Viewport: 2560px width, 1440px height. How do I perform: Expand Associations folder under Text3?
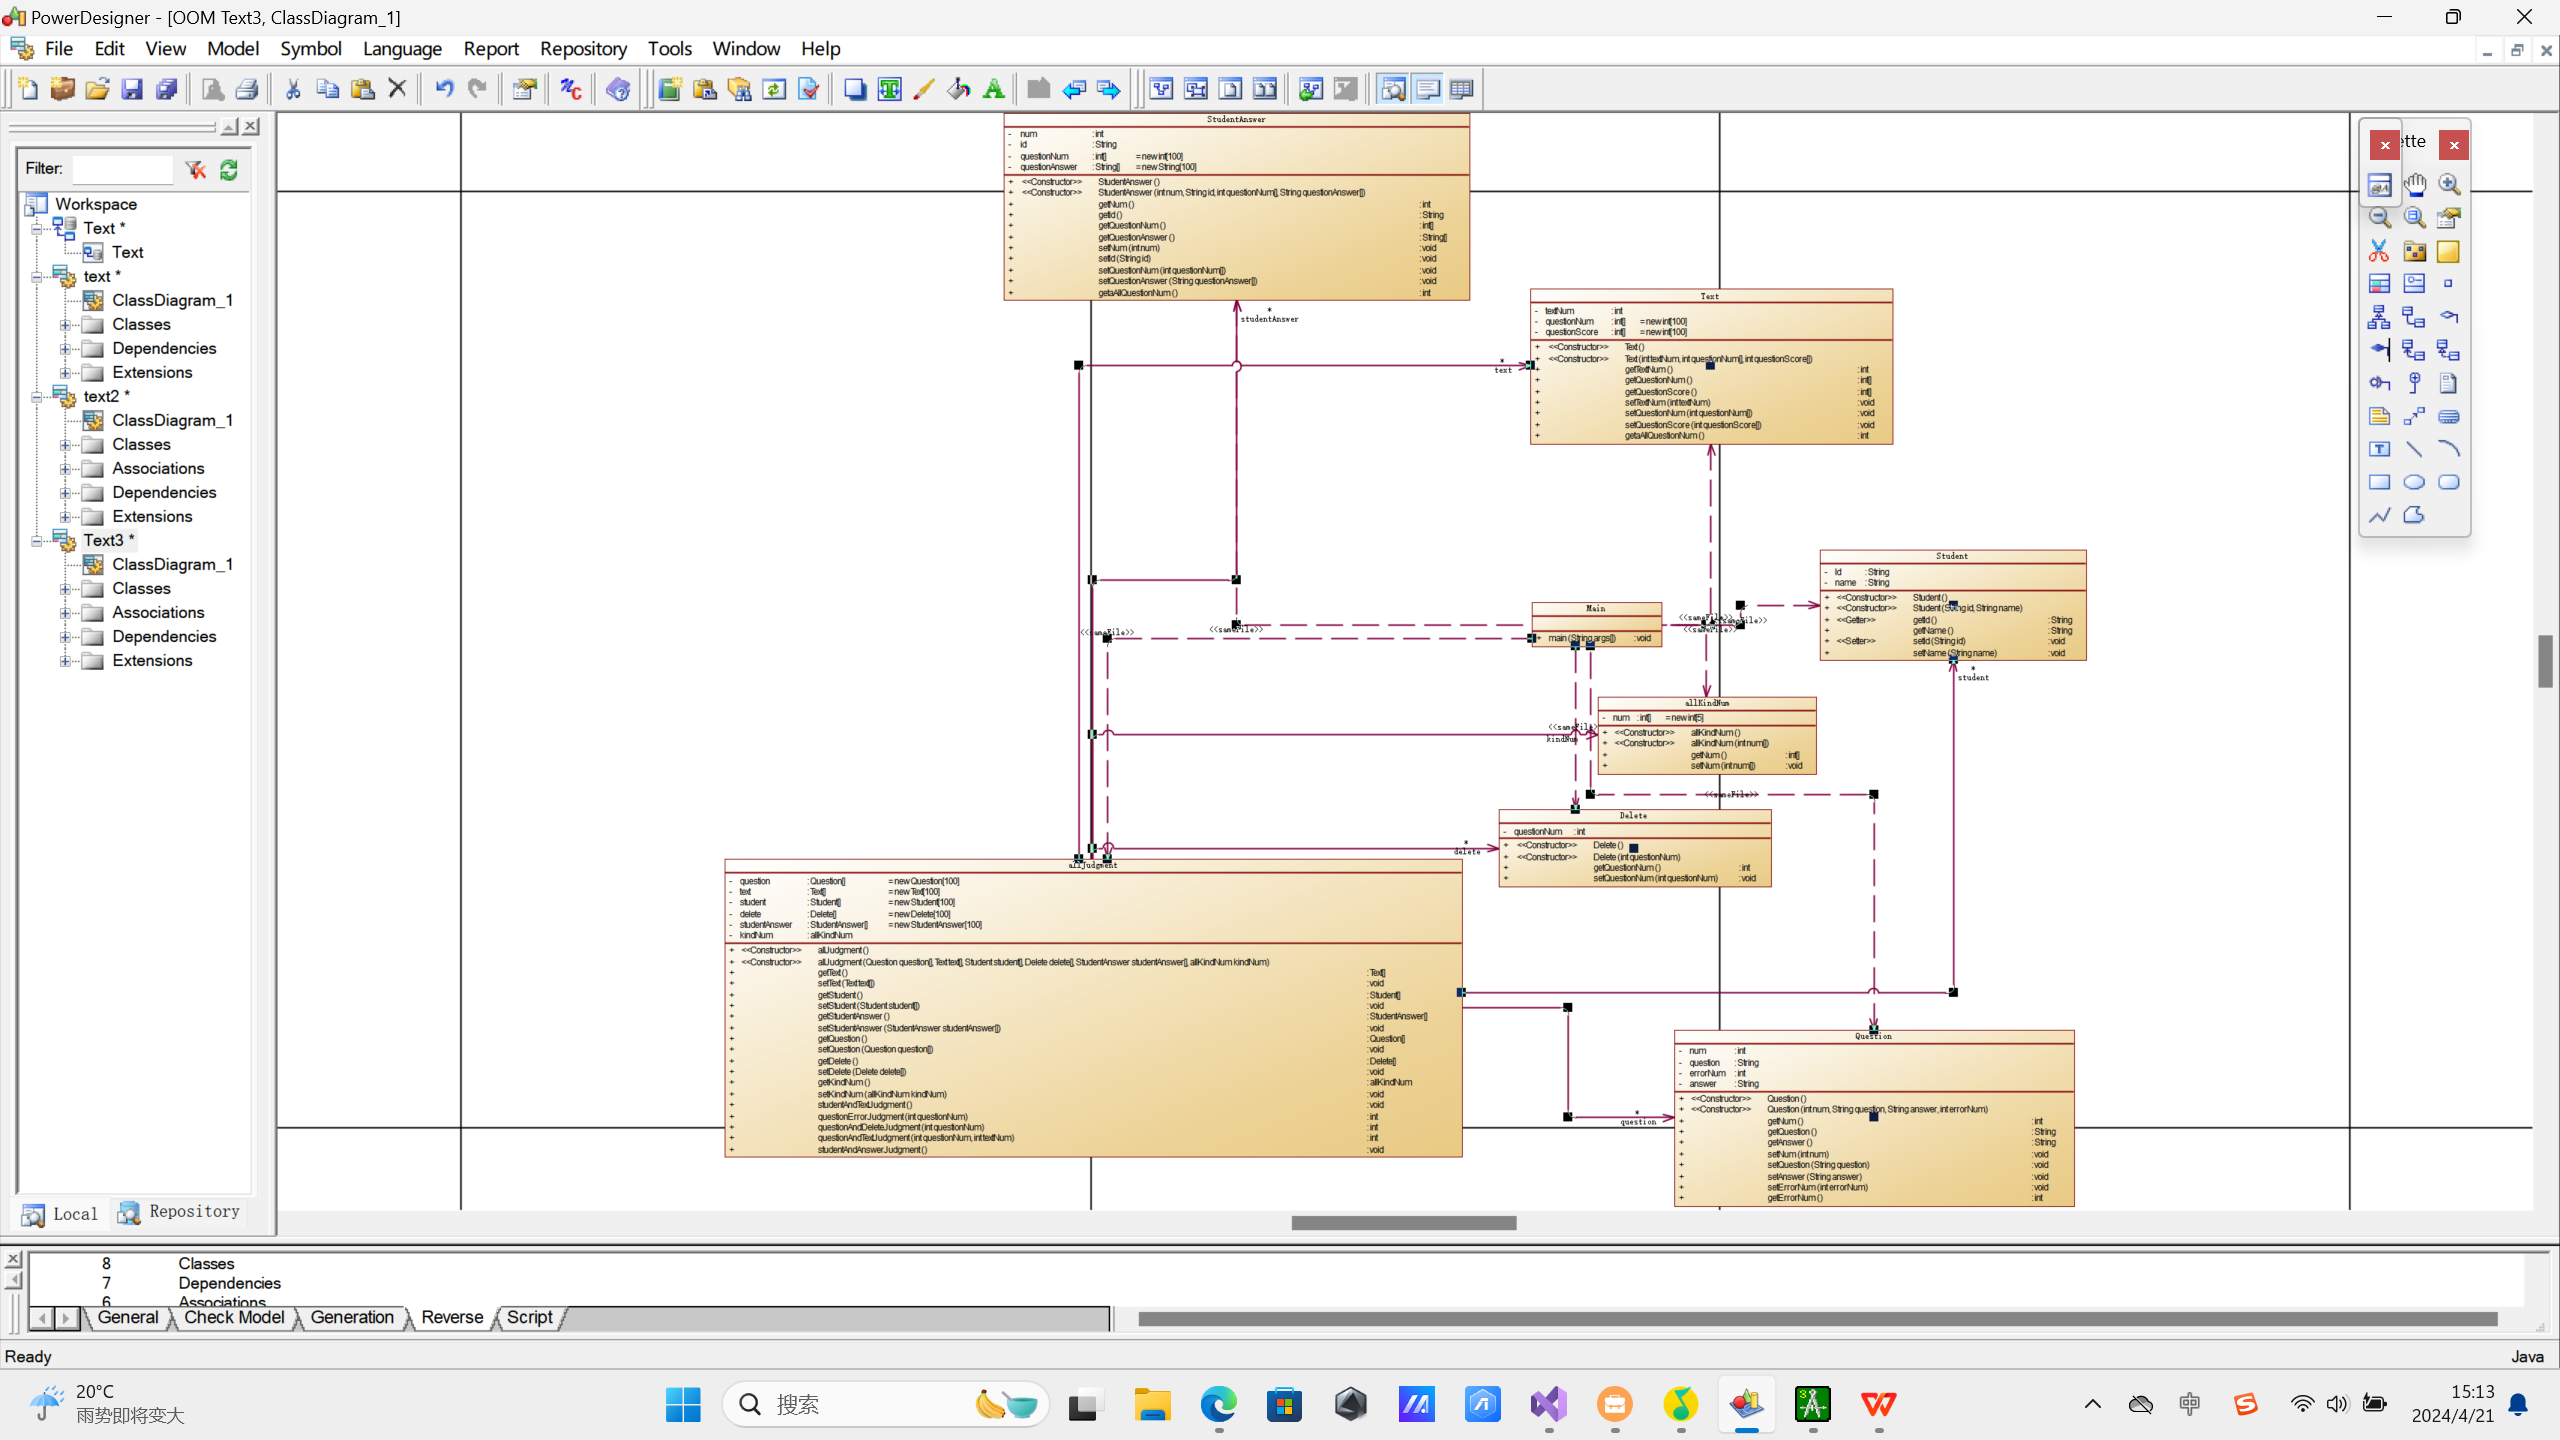[x=65, y=612]
